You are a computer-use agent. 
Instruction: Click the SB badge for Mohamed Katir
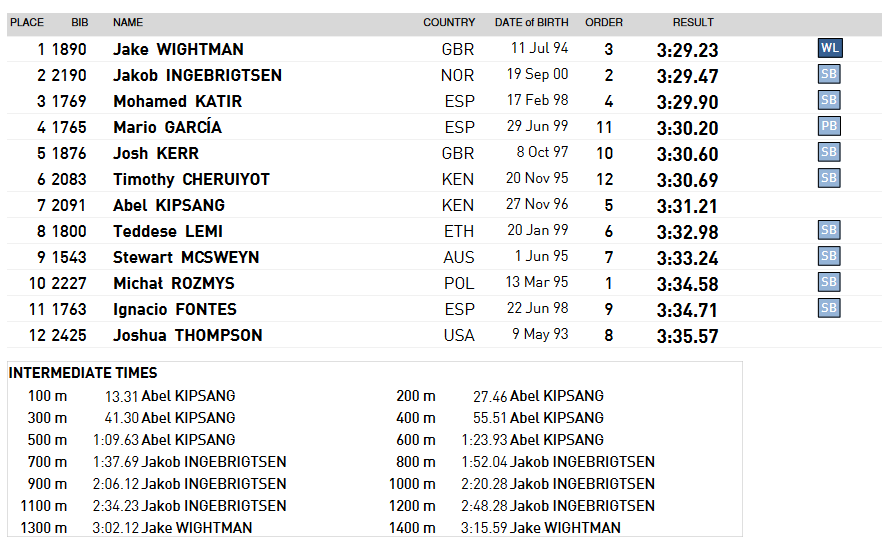tap(829, 100)
